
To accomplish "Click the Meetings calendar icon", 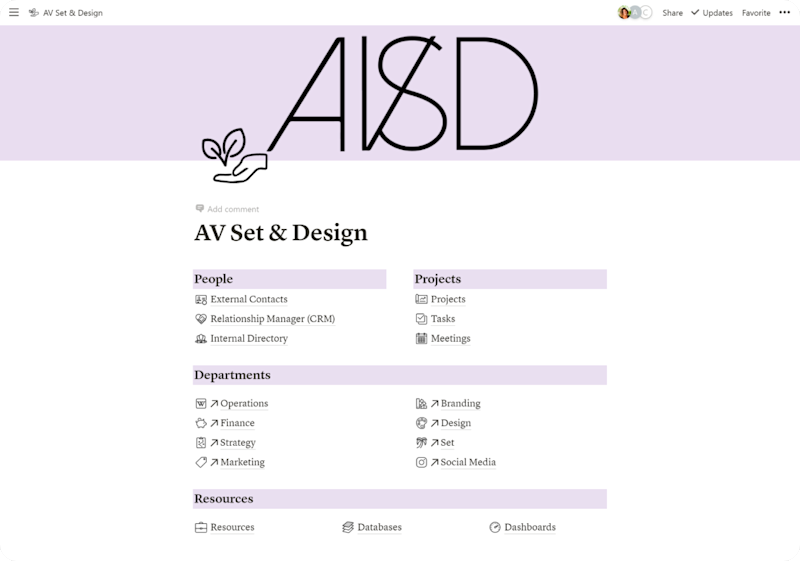I will [x=421, y=338].
